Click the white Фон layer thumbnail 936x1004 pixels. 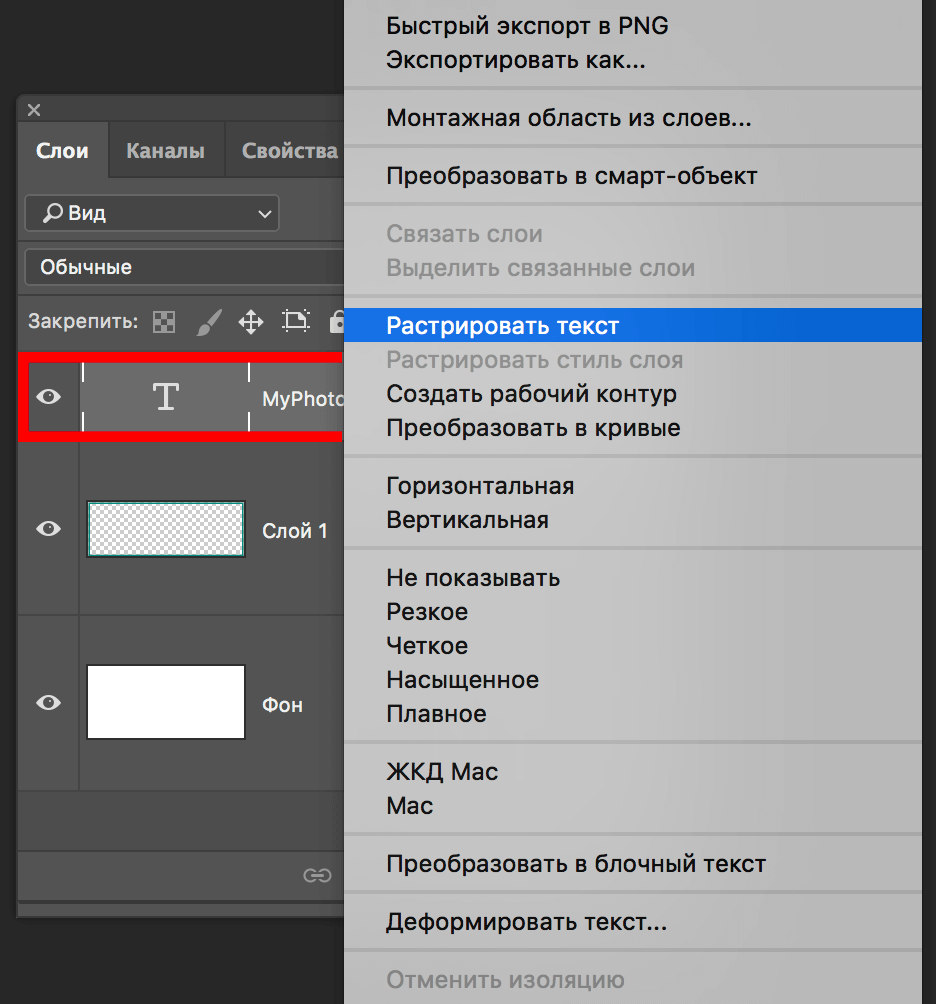pyautogui.click(x=166, y=702)
